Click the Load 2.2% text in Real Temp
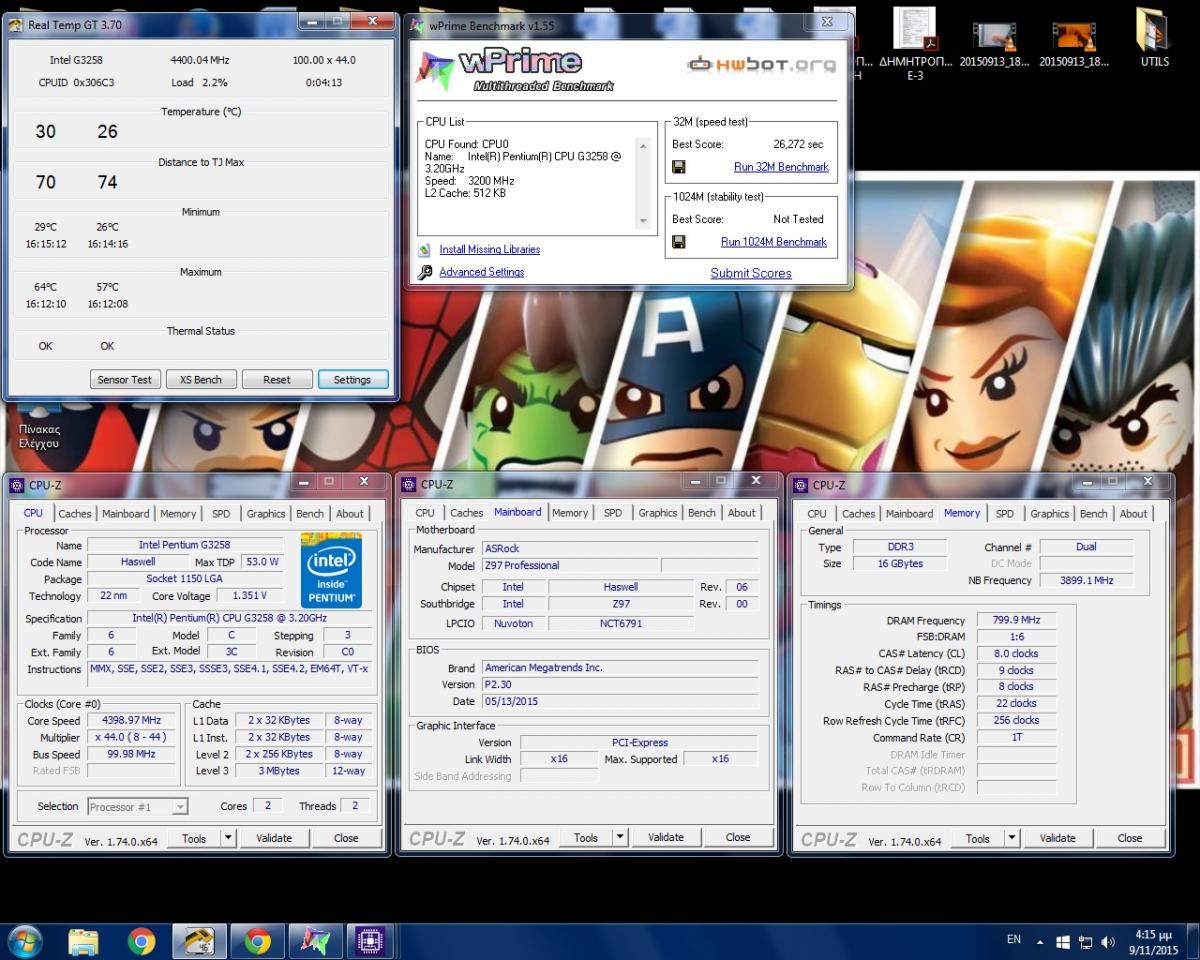This screenshot has height=960, width=1200. tap(199, 83)
